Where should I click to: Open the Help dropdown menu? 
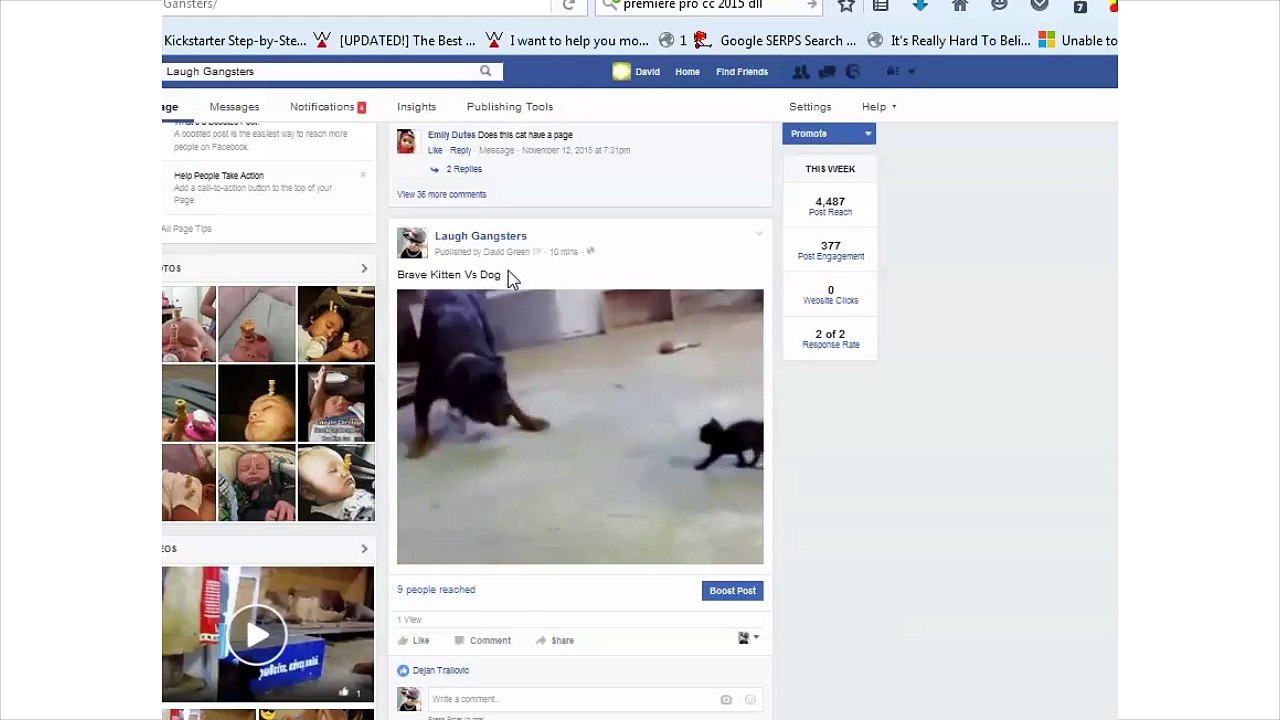pos(879,107)
